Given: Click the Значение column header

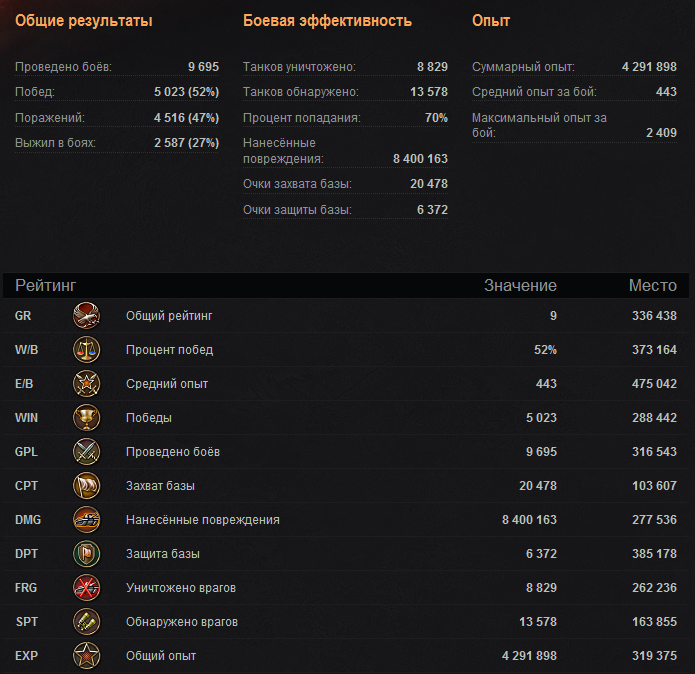Looking at the screenshot, I should [520, 286].
